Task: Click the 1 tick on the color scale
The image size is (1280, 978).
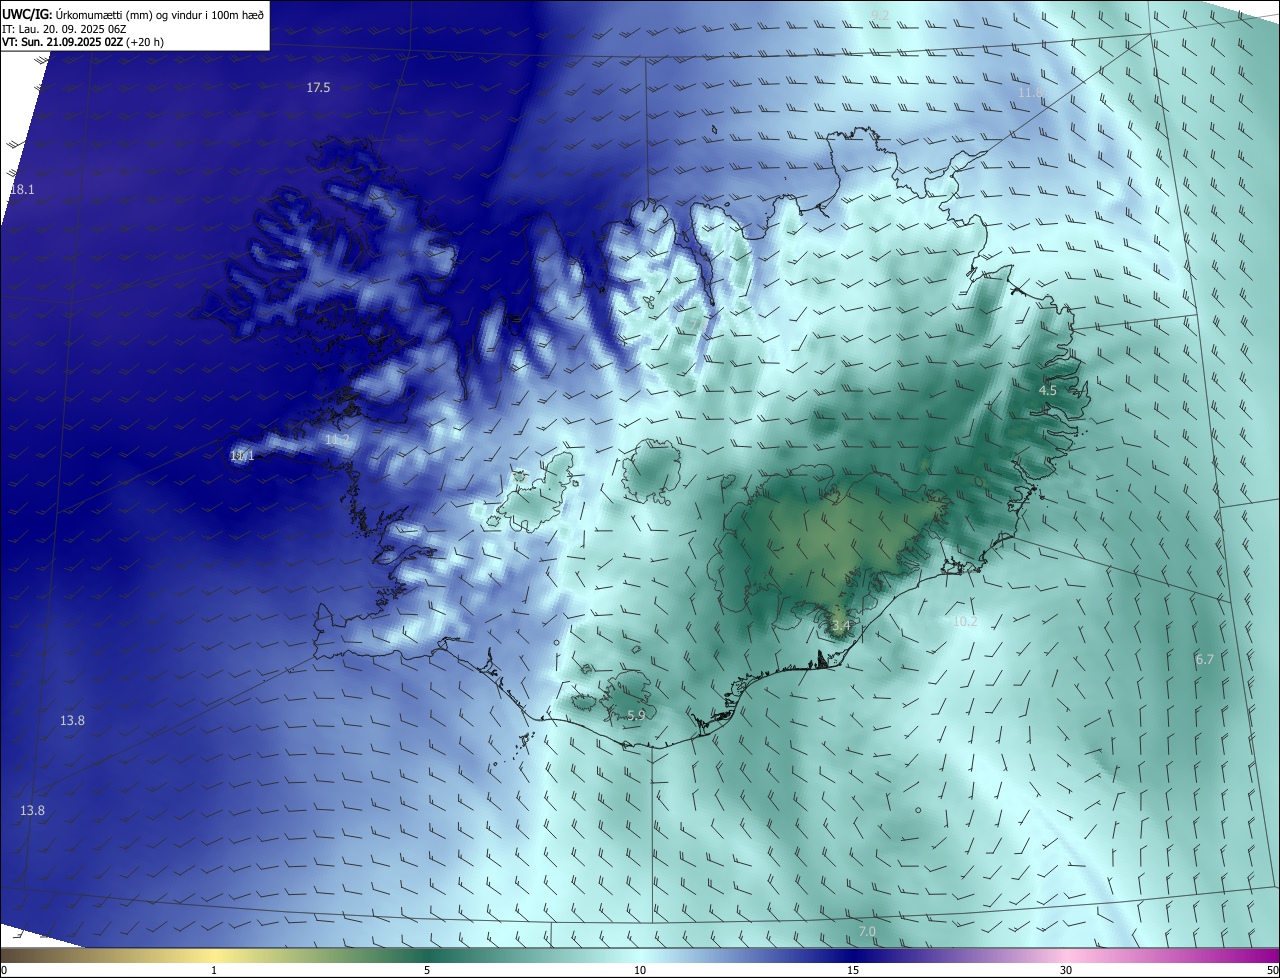Action: pos(214,971)
